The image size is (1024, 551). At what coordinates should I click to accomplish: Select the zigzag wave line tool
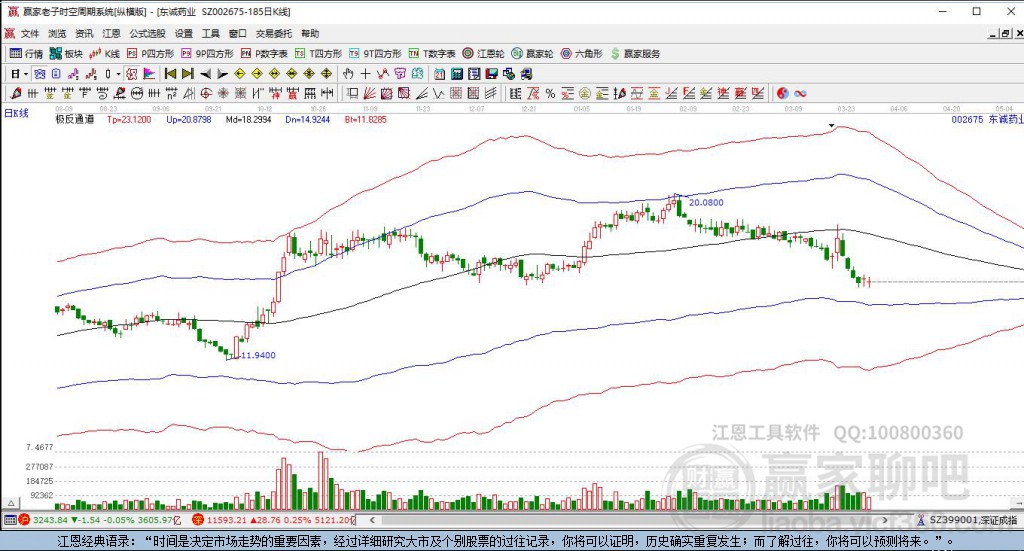point(438,93)
